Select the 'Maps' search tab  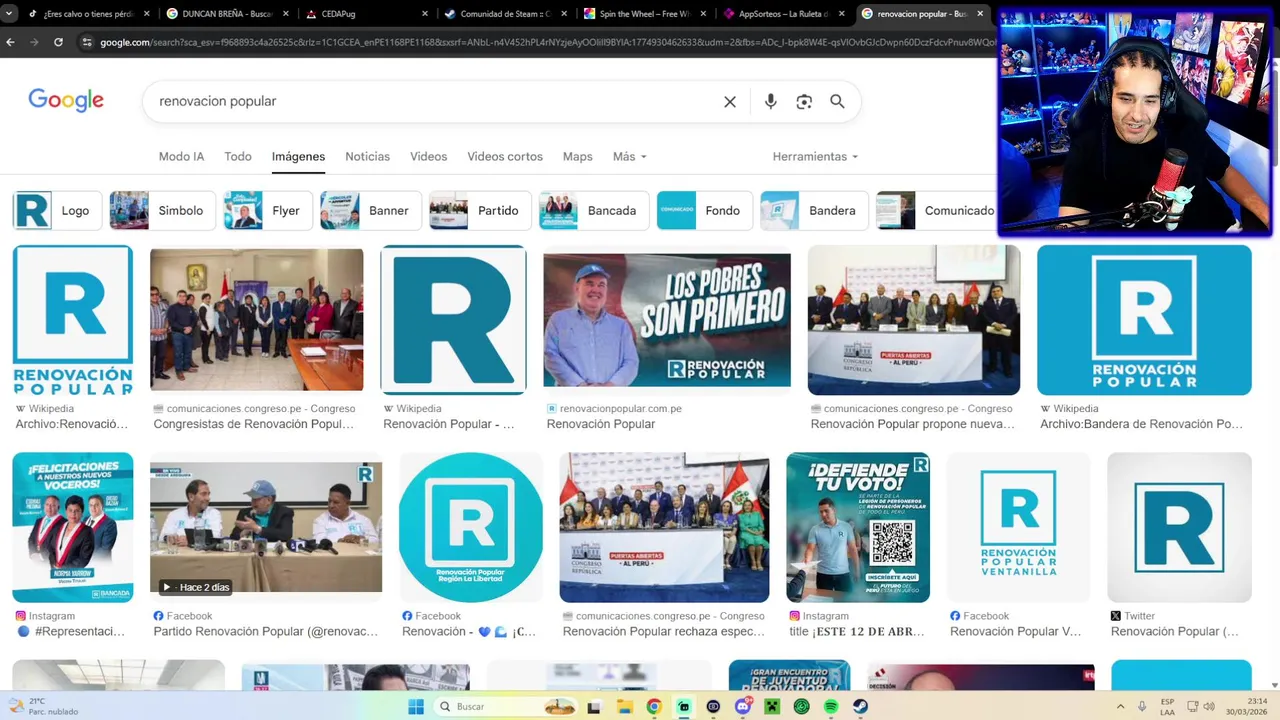click(x=577, y=157)
